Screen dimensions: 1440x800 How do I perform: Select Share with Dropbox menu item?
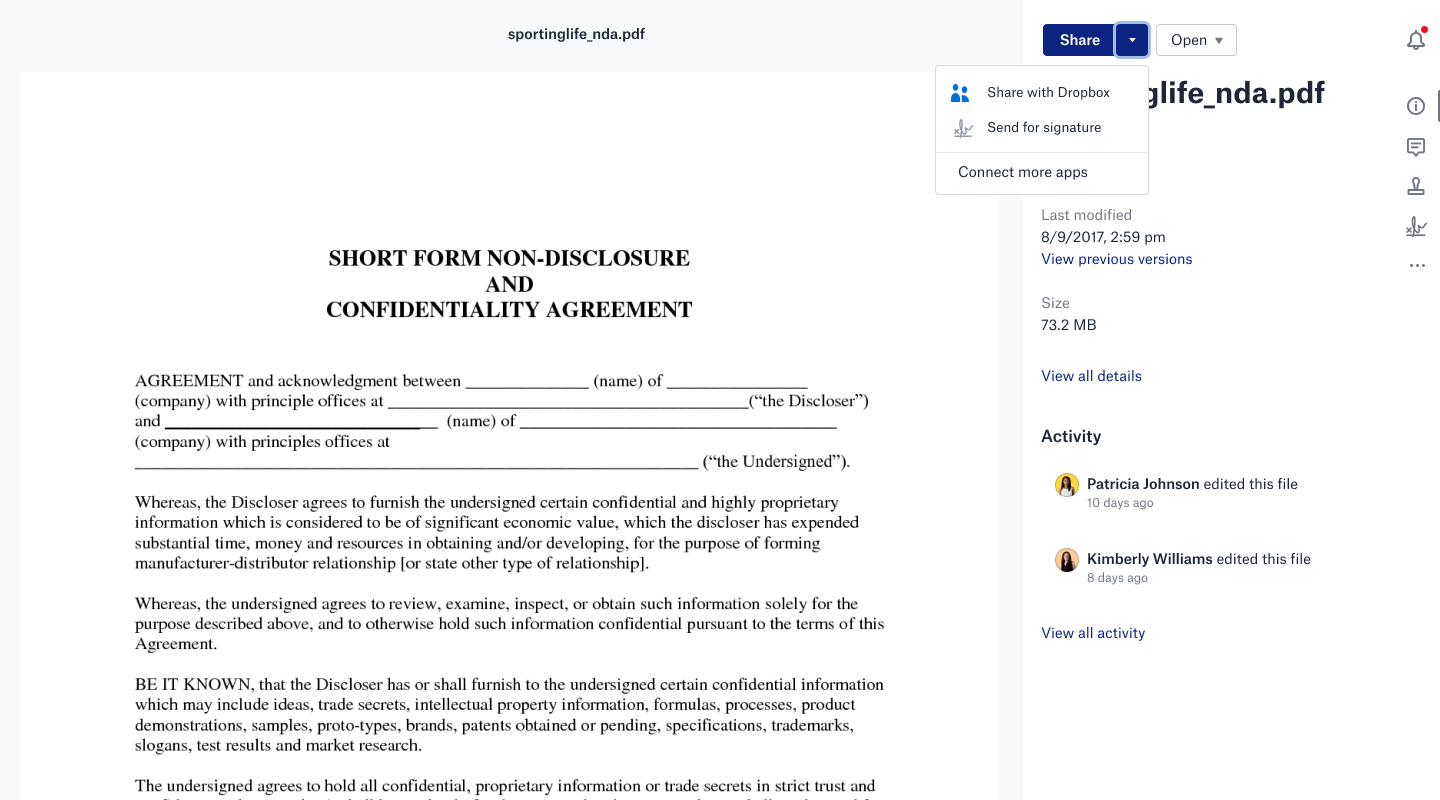tap(1048, 93)
